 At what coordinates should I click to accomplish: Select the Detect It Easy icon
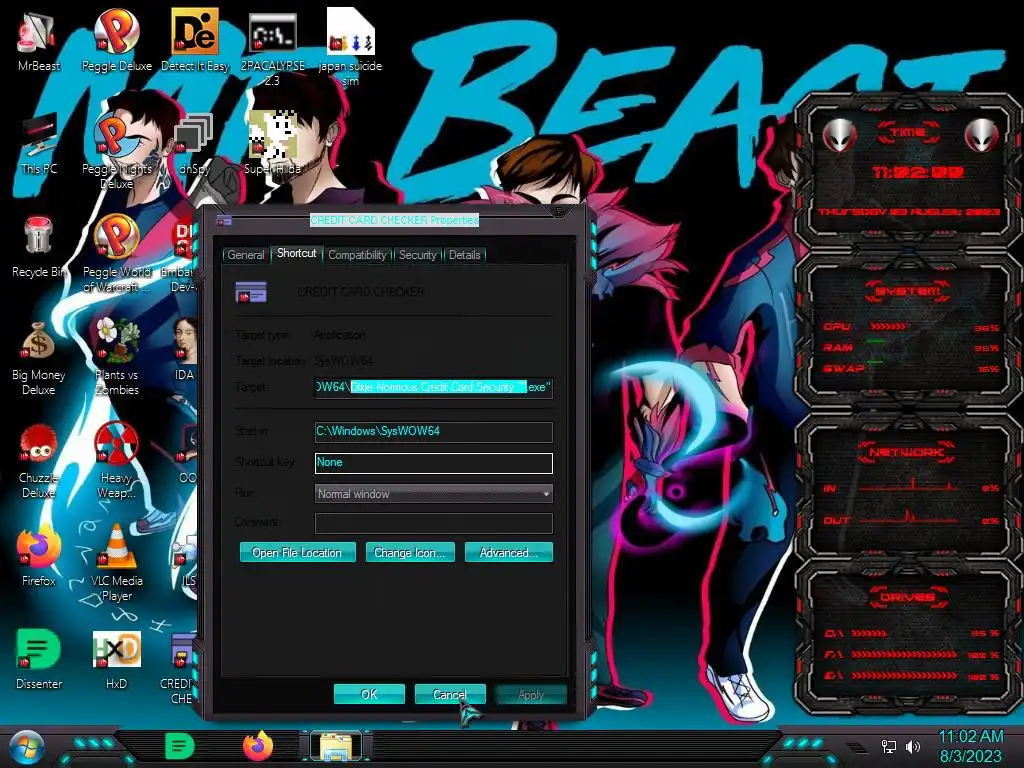pyautogui.click(x=195, y=39)
